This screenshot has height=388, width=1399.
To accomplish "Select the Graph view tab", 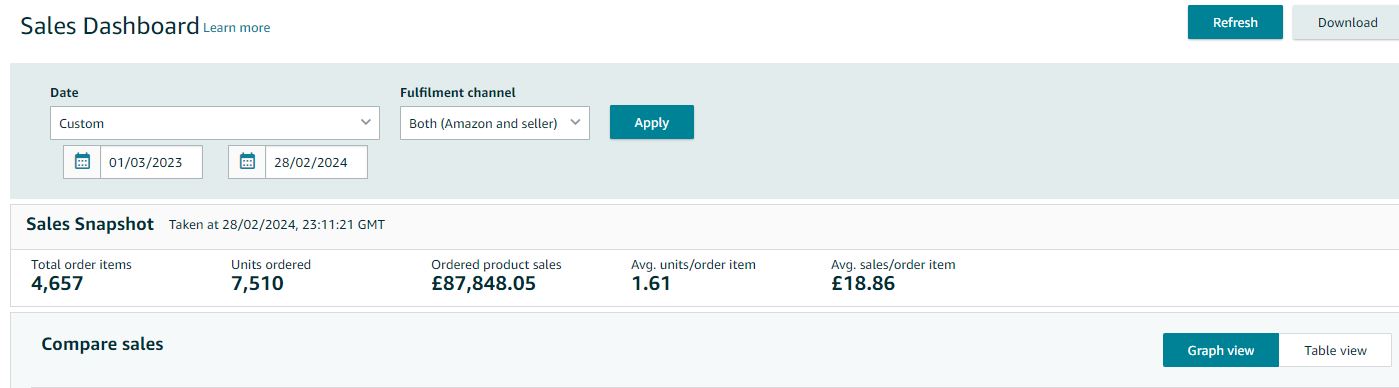I will click(x=1221, y=350).
